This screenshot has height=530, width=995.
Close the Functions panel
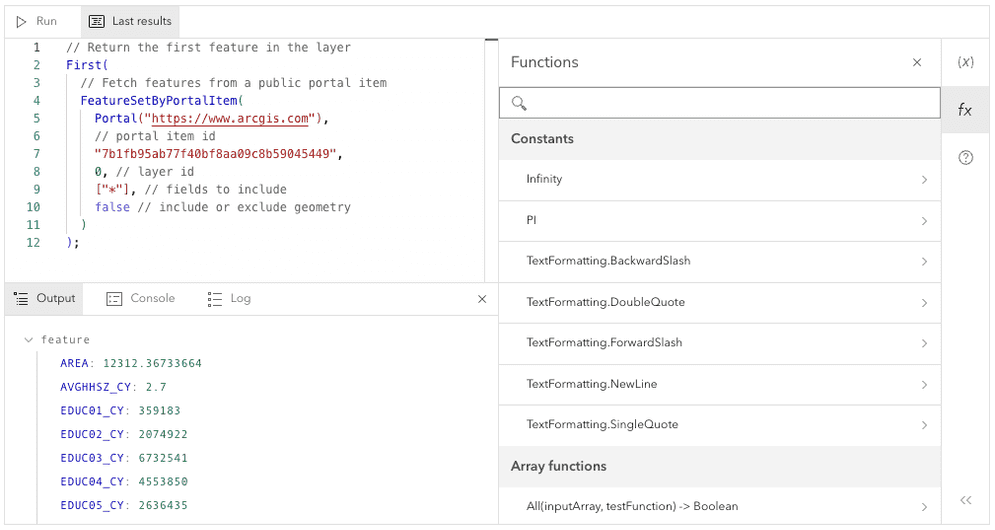pos(917,62)
